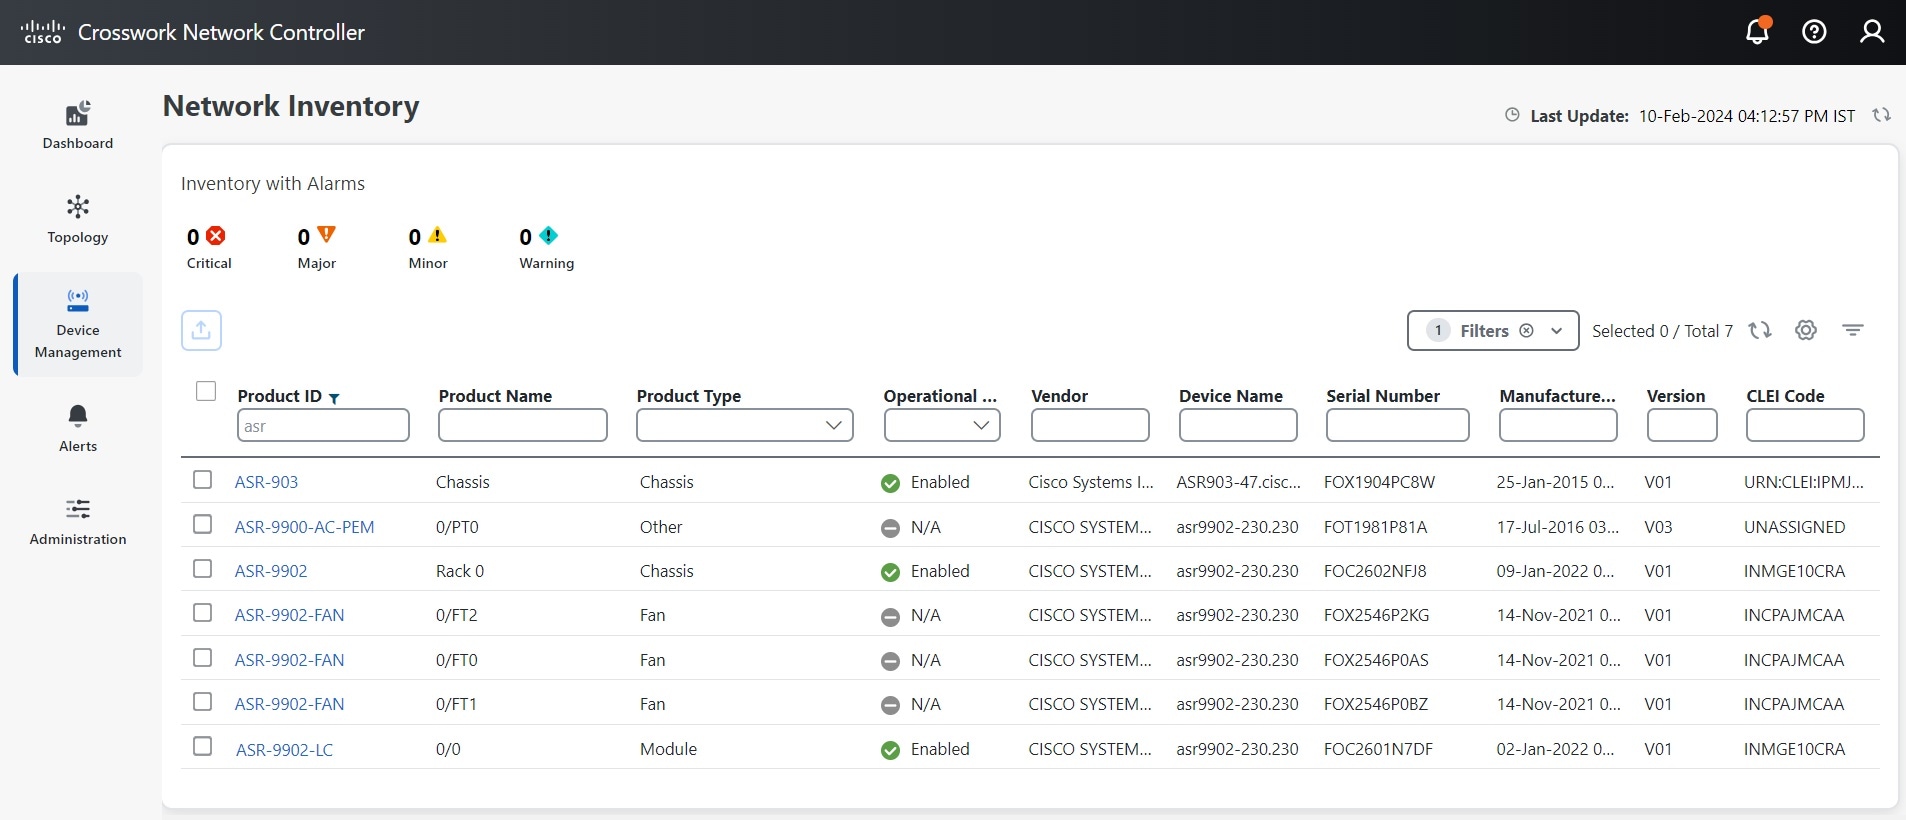Open the help question mark icon

point(1814,32)
